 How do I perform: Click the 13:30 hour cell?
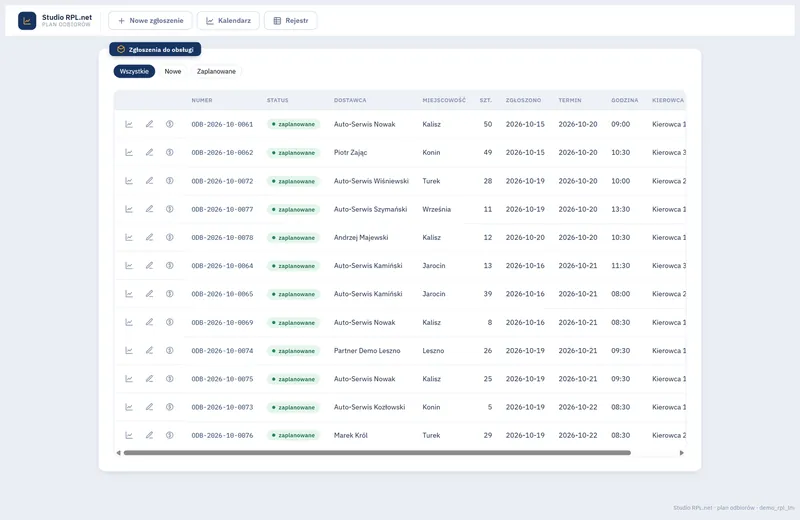pos(620,209)
